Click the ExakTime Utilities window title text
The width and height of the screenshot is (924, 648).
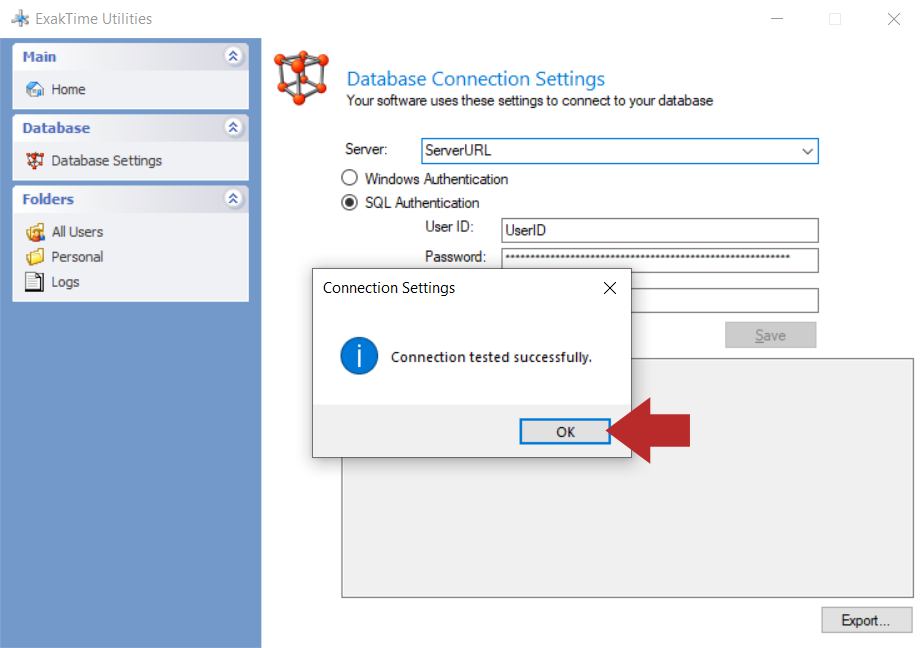pyautogui.click(x=94, y=19)
